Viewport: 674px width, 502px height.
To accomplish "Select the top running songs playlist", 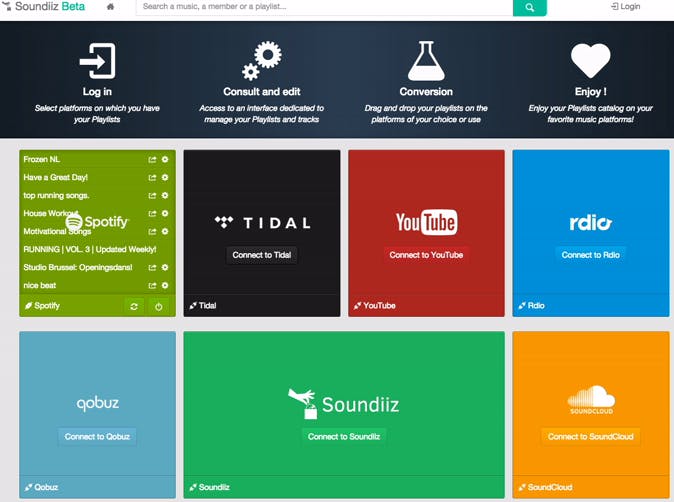I will 56,196.
